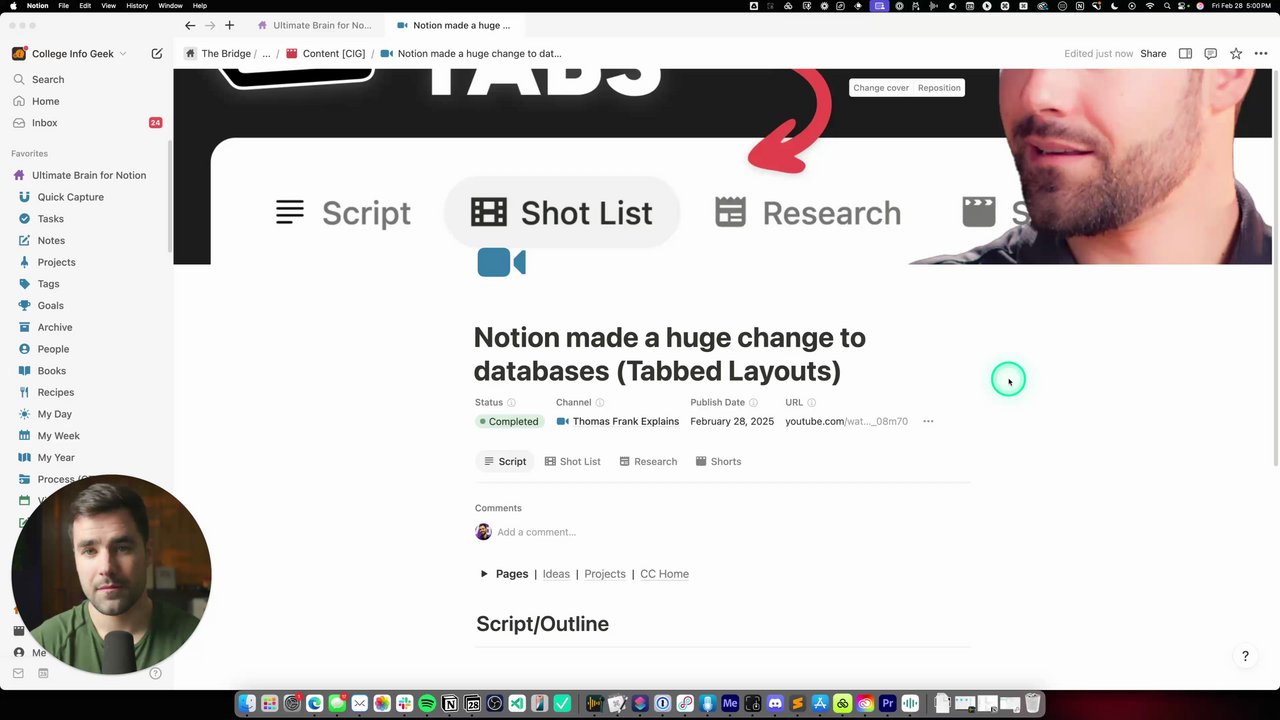Switch to the Shot List tab

pyautogui.click(x=572, y=461)
